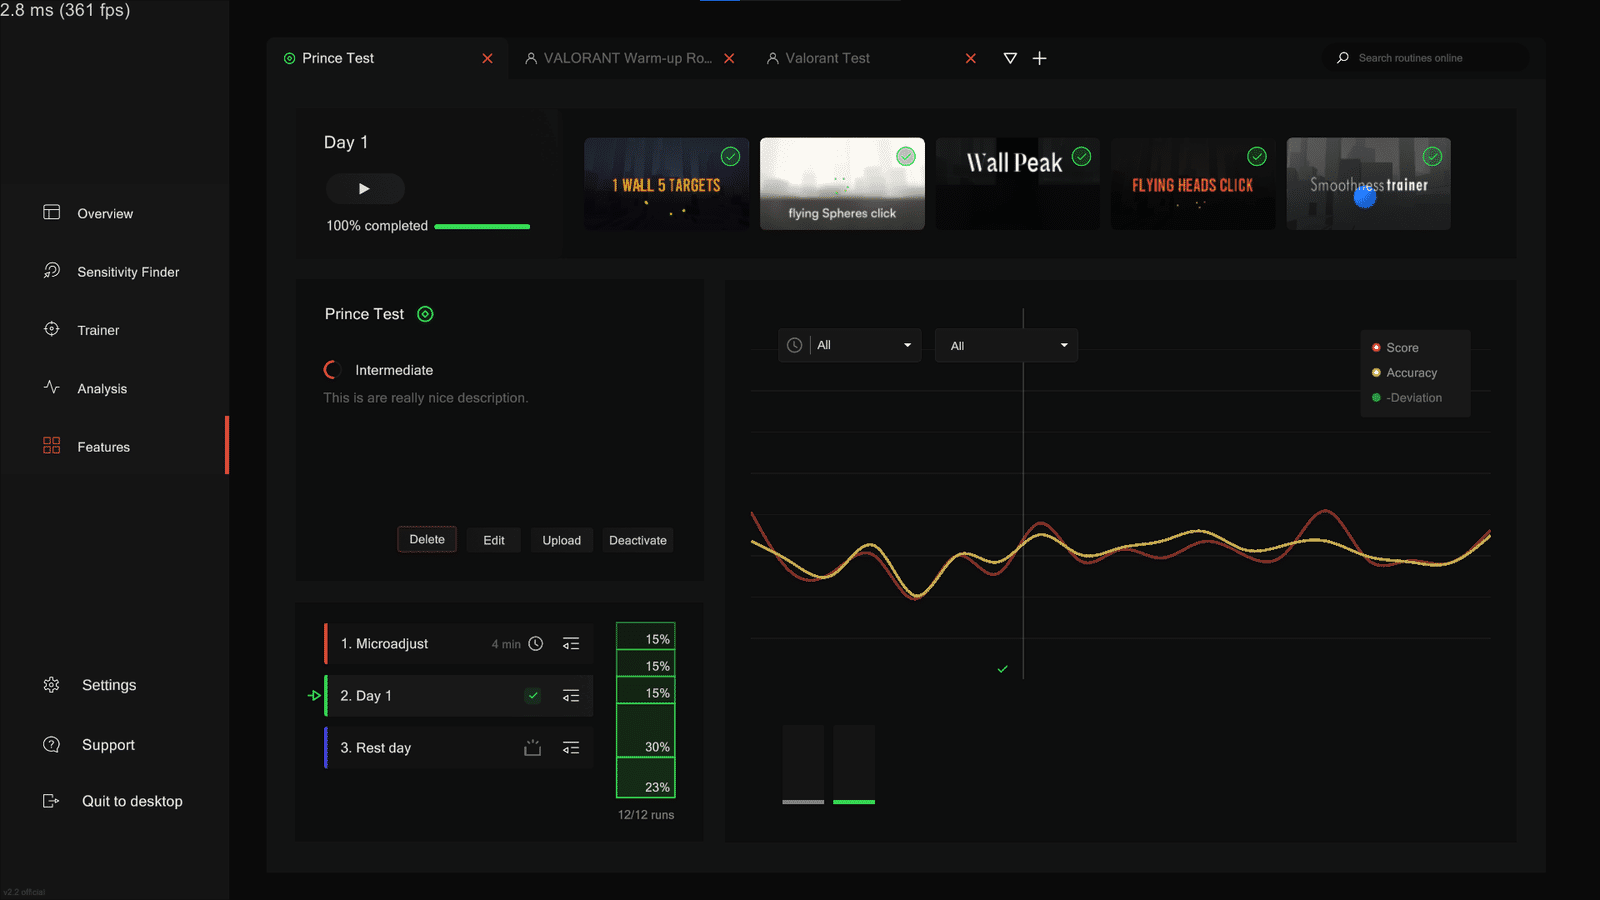Viewport: 1600px width, 900px height.
Task: Open the plus icon to add tab
Action: click(1040, 58)
